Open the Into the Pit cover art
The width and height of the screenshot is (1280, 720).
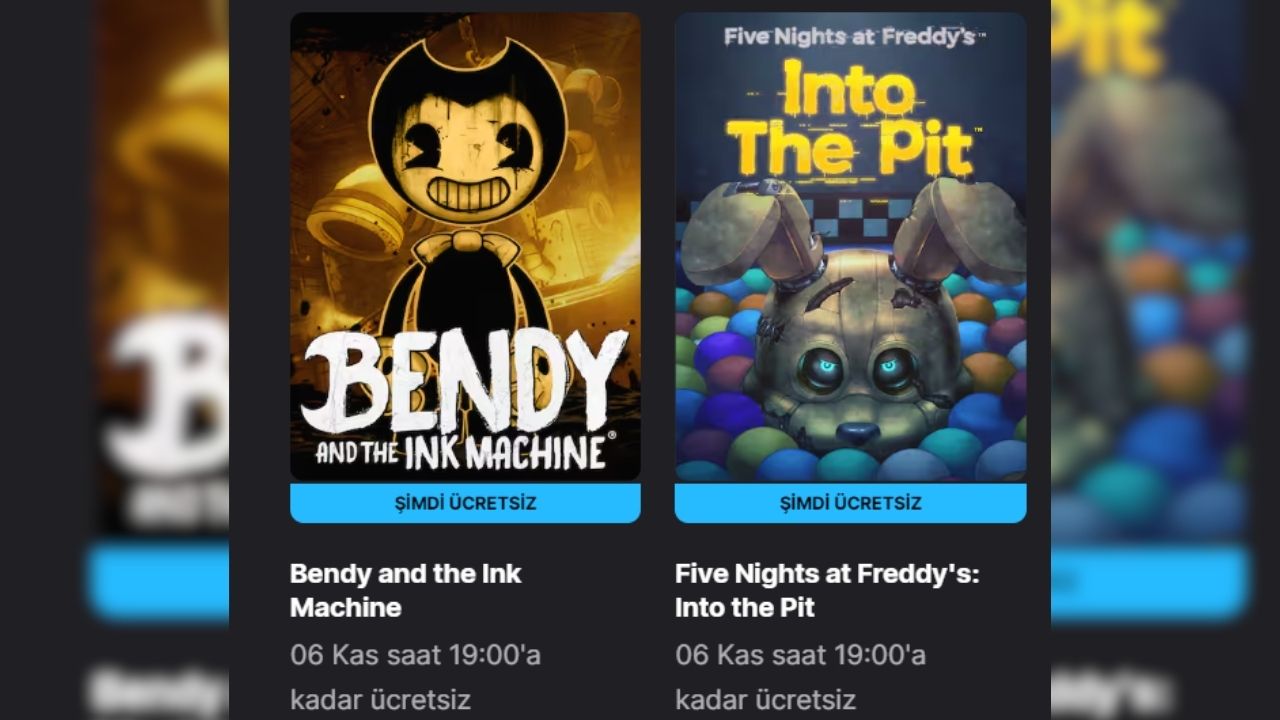tap(850, 247)
